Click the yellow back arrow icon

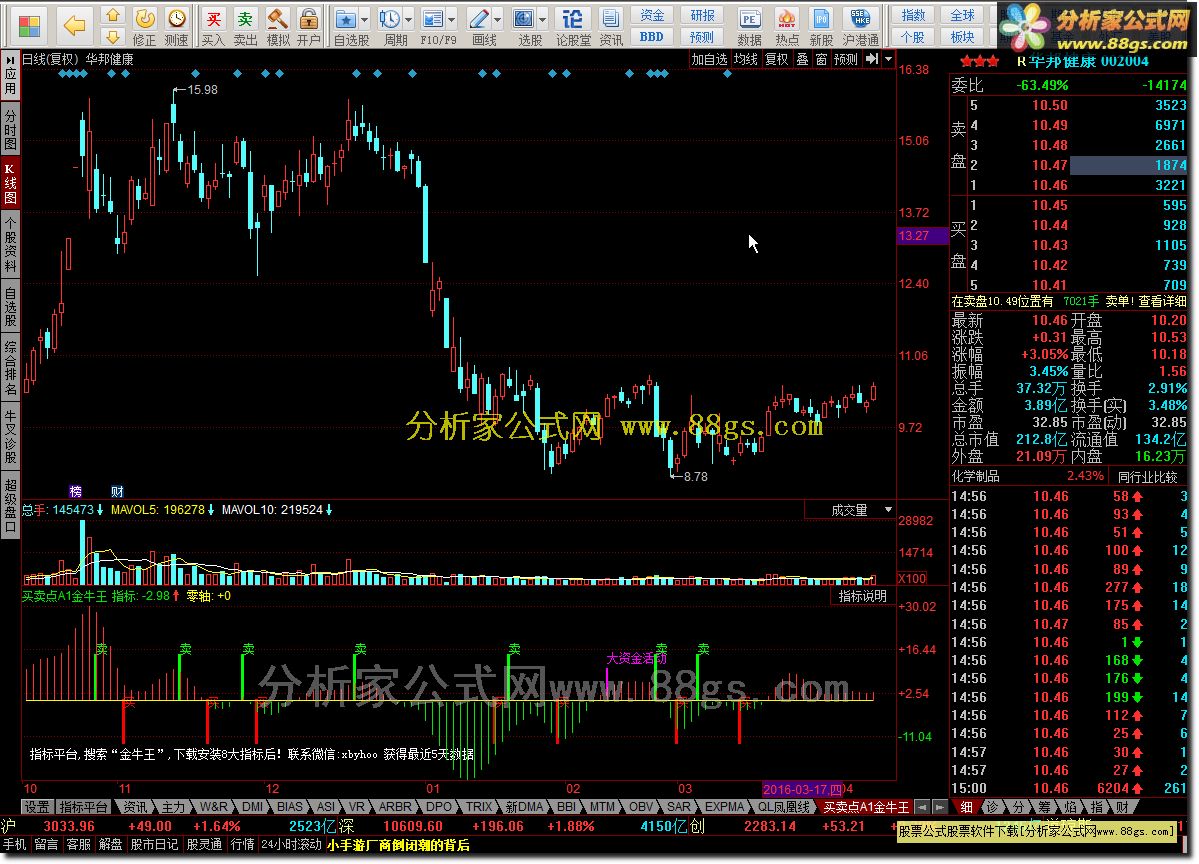[x=74, y=26]
